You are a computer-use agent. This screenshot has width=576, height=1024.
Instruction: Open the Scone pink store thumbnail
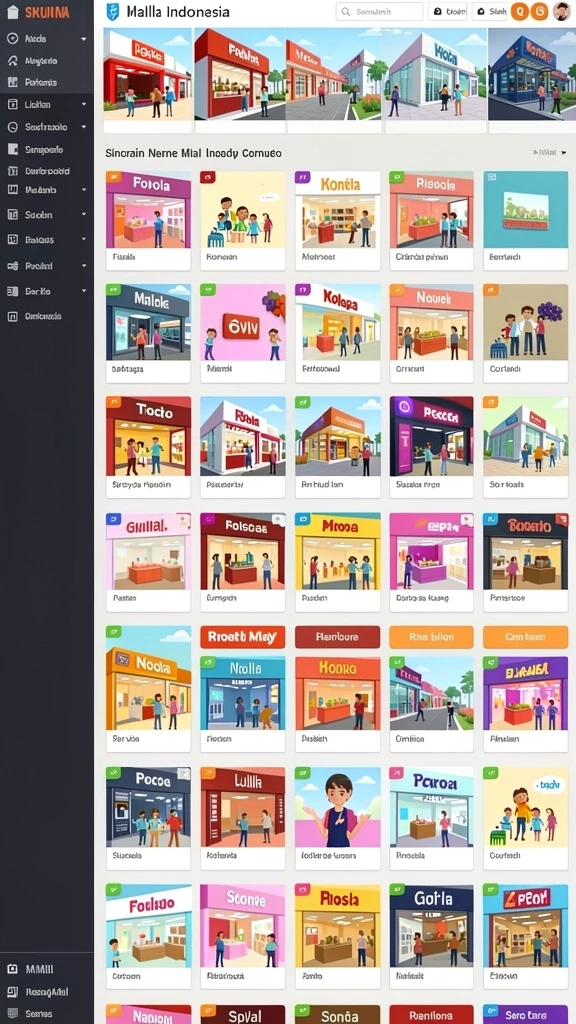coord(242,926)
